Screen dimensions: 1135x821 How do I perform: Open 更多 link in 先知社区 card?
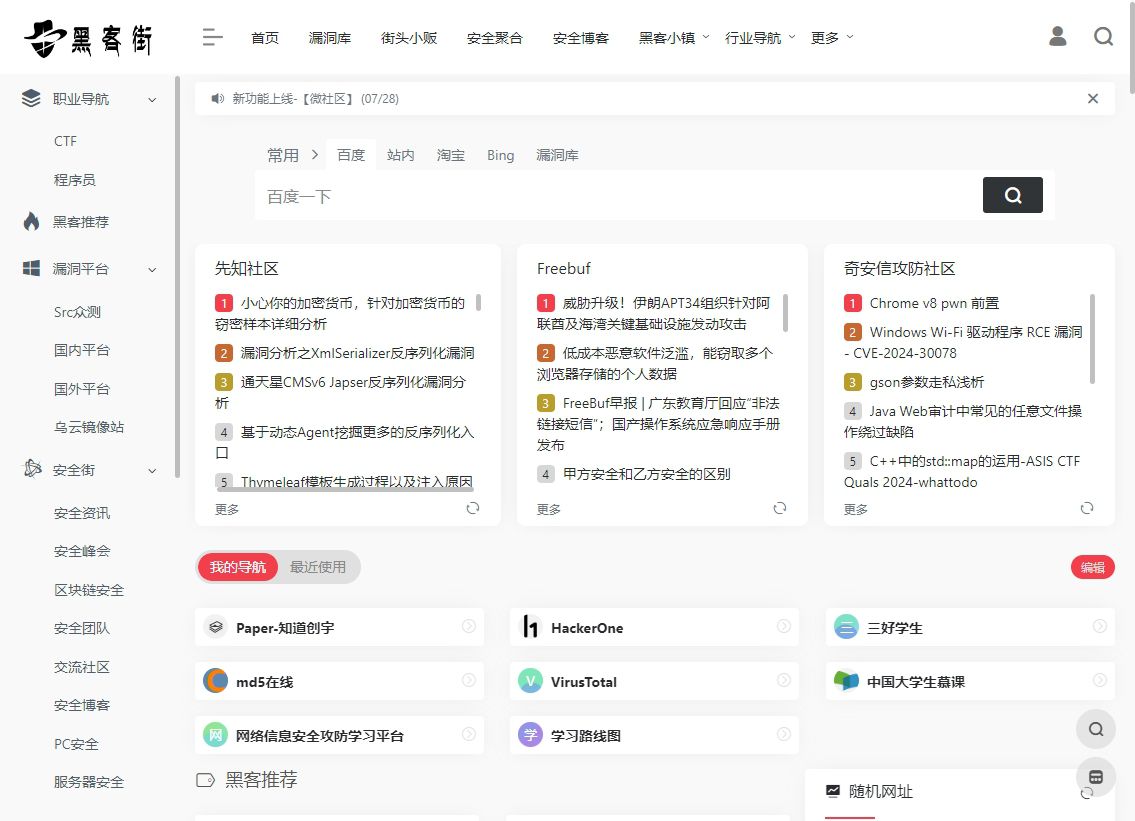[x=227, y=509]
